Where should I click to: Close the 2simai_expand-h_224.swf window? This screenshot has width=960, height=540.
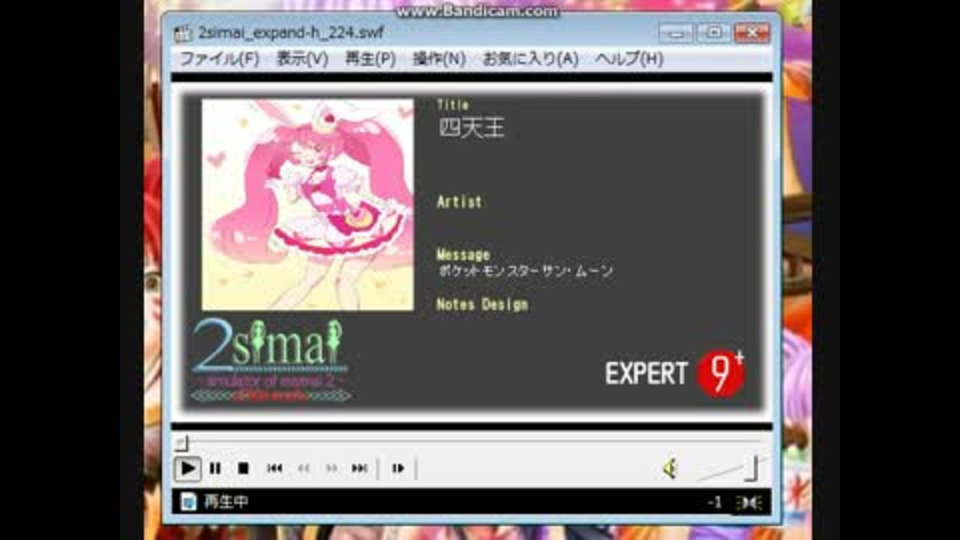click(x=752, y=33)
